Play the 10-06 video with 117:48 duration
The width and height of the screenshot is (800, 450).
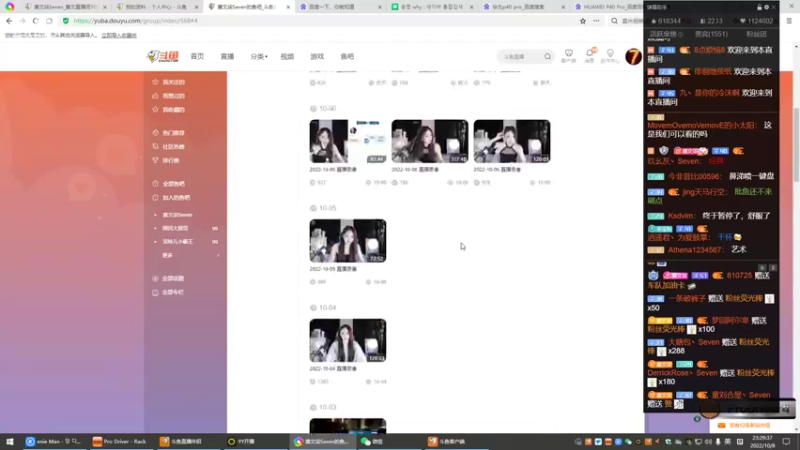(x=430, y=141)
